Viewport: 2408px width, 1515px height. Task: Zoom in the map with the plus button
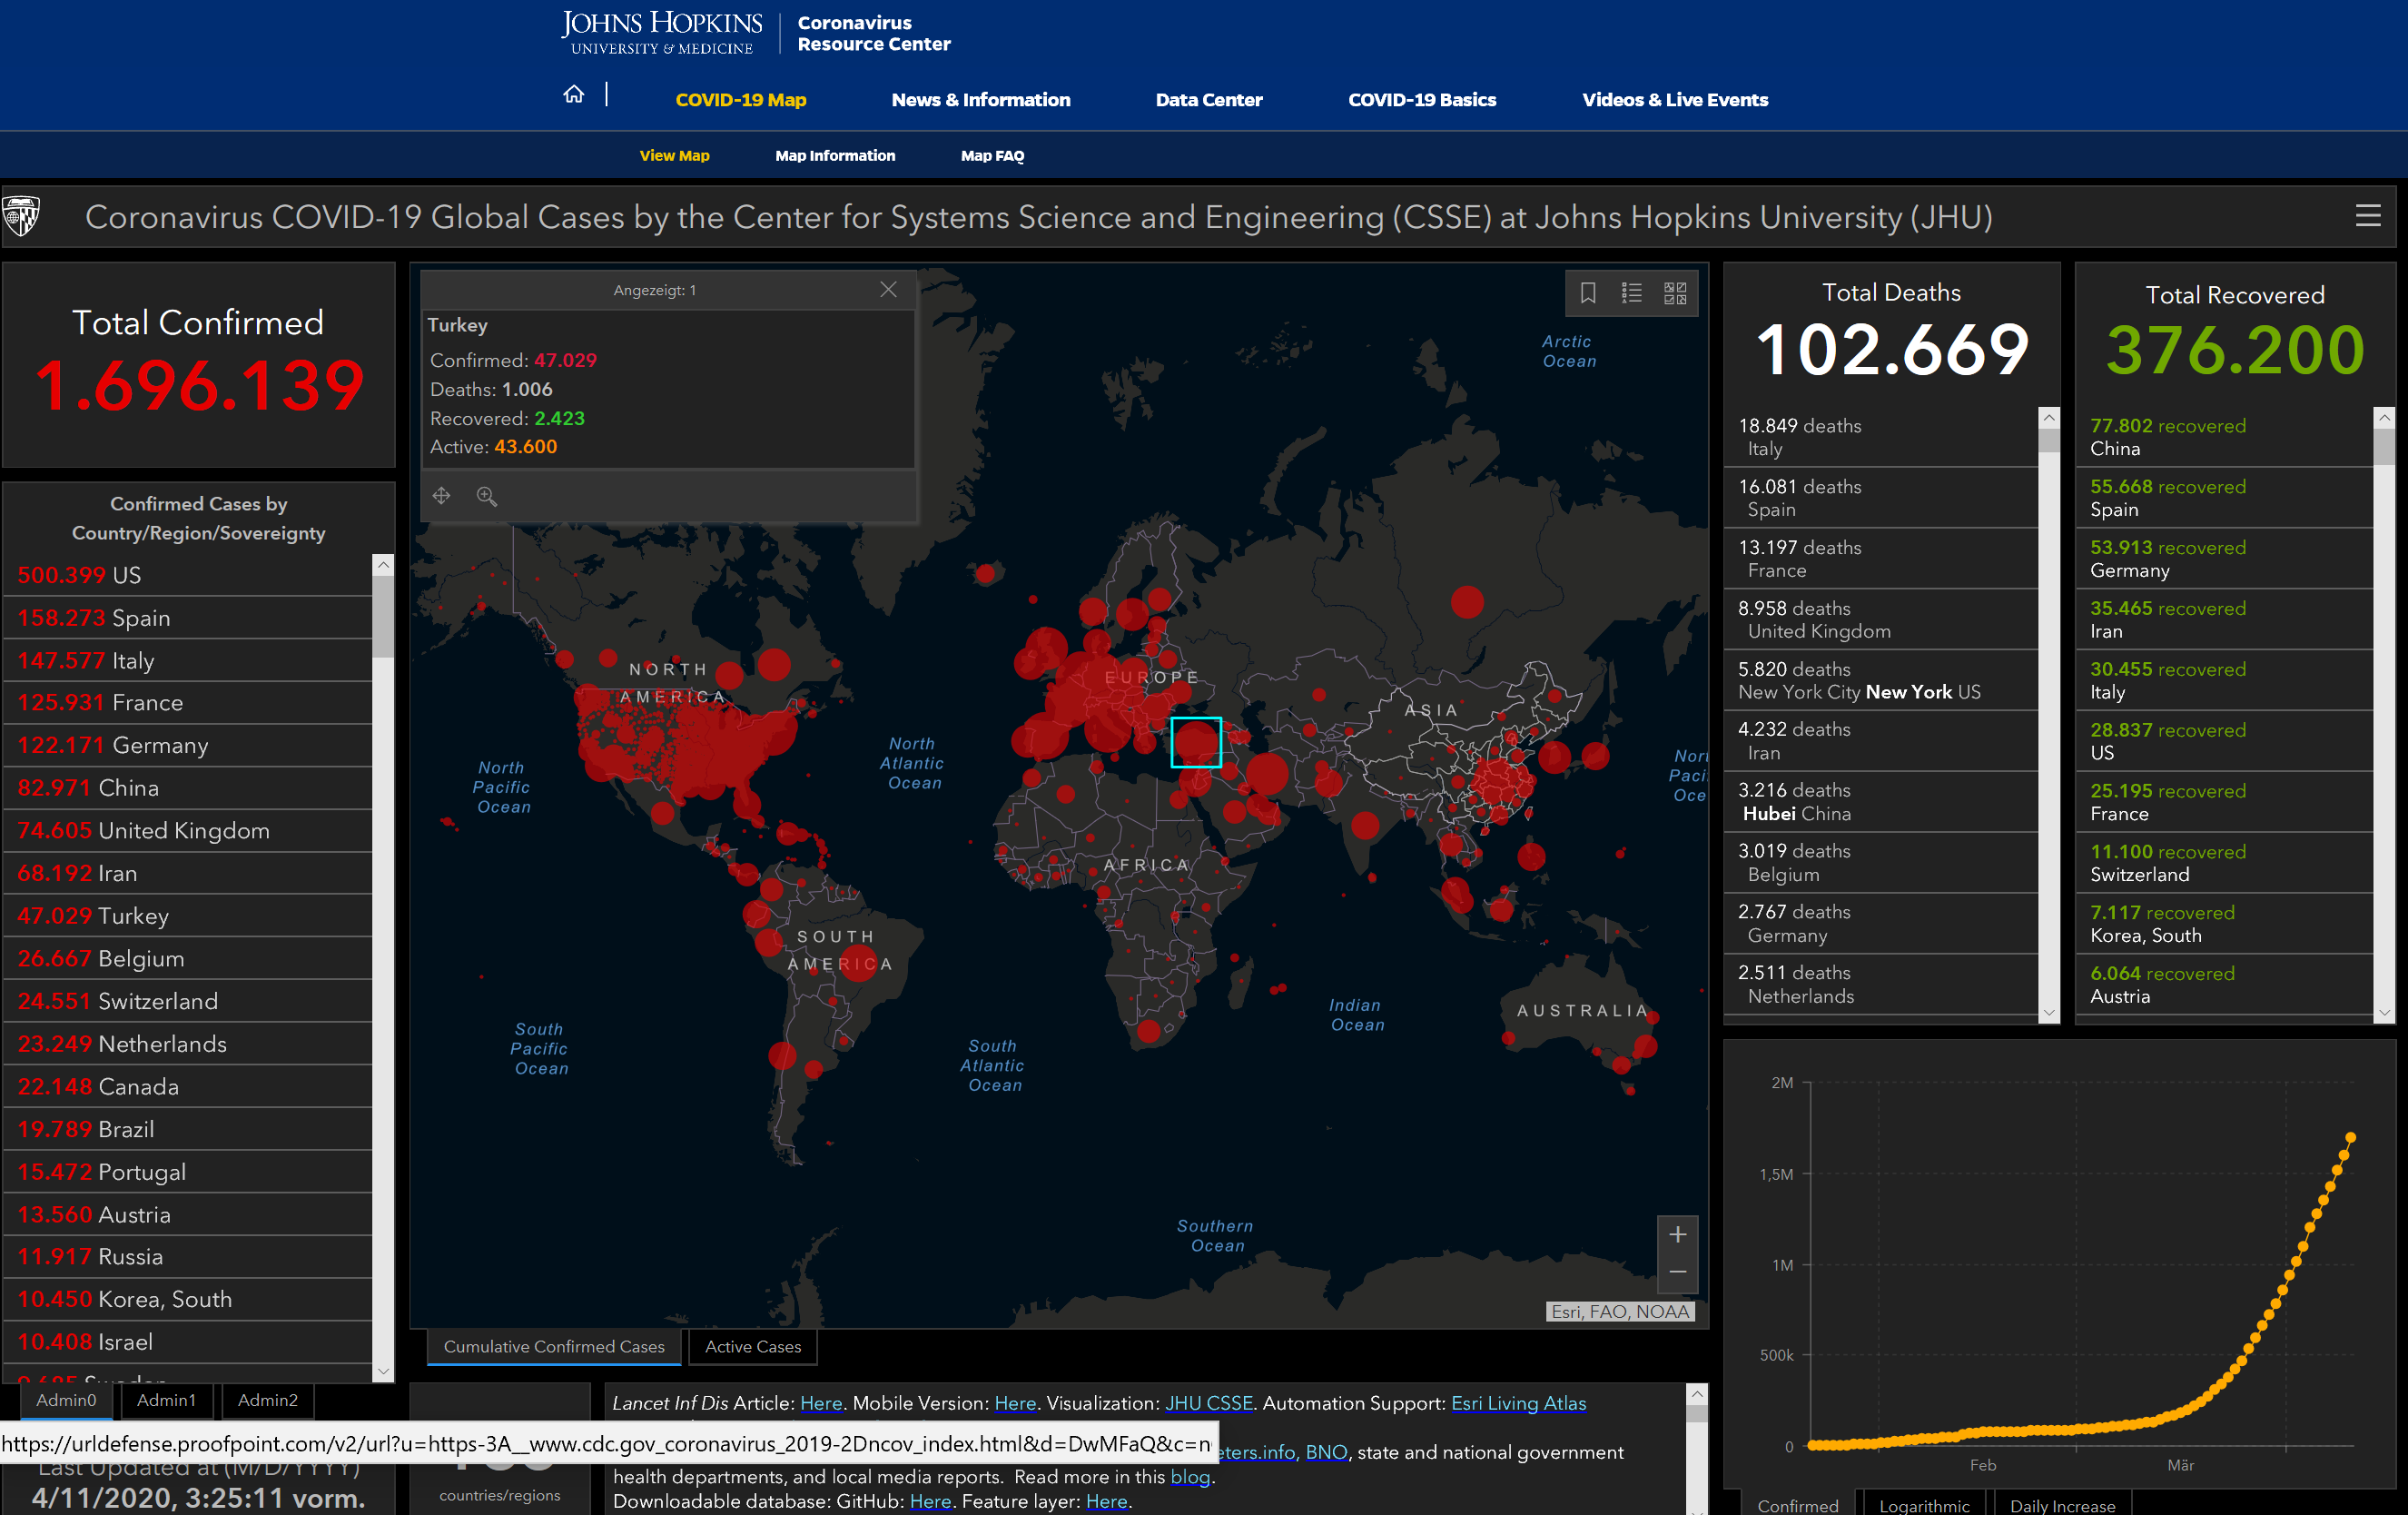click(1677, 1234)
